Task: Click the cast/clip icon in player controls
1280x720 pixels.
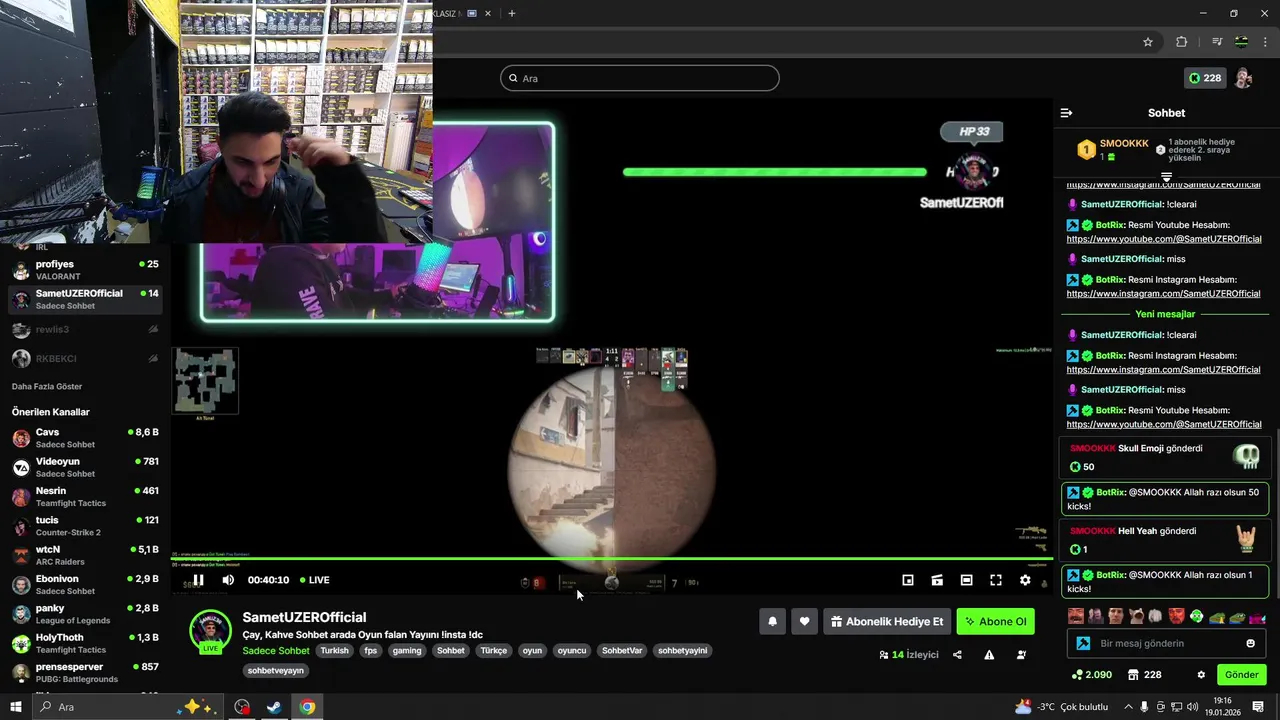Action: click(937, 580)
